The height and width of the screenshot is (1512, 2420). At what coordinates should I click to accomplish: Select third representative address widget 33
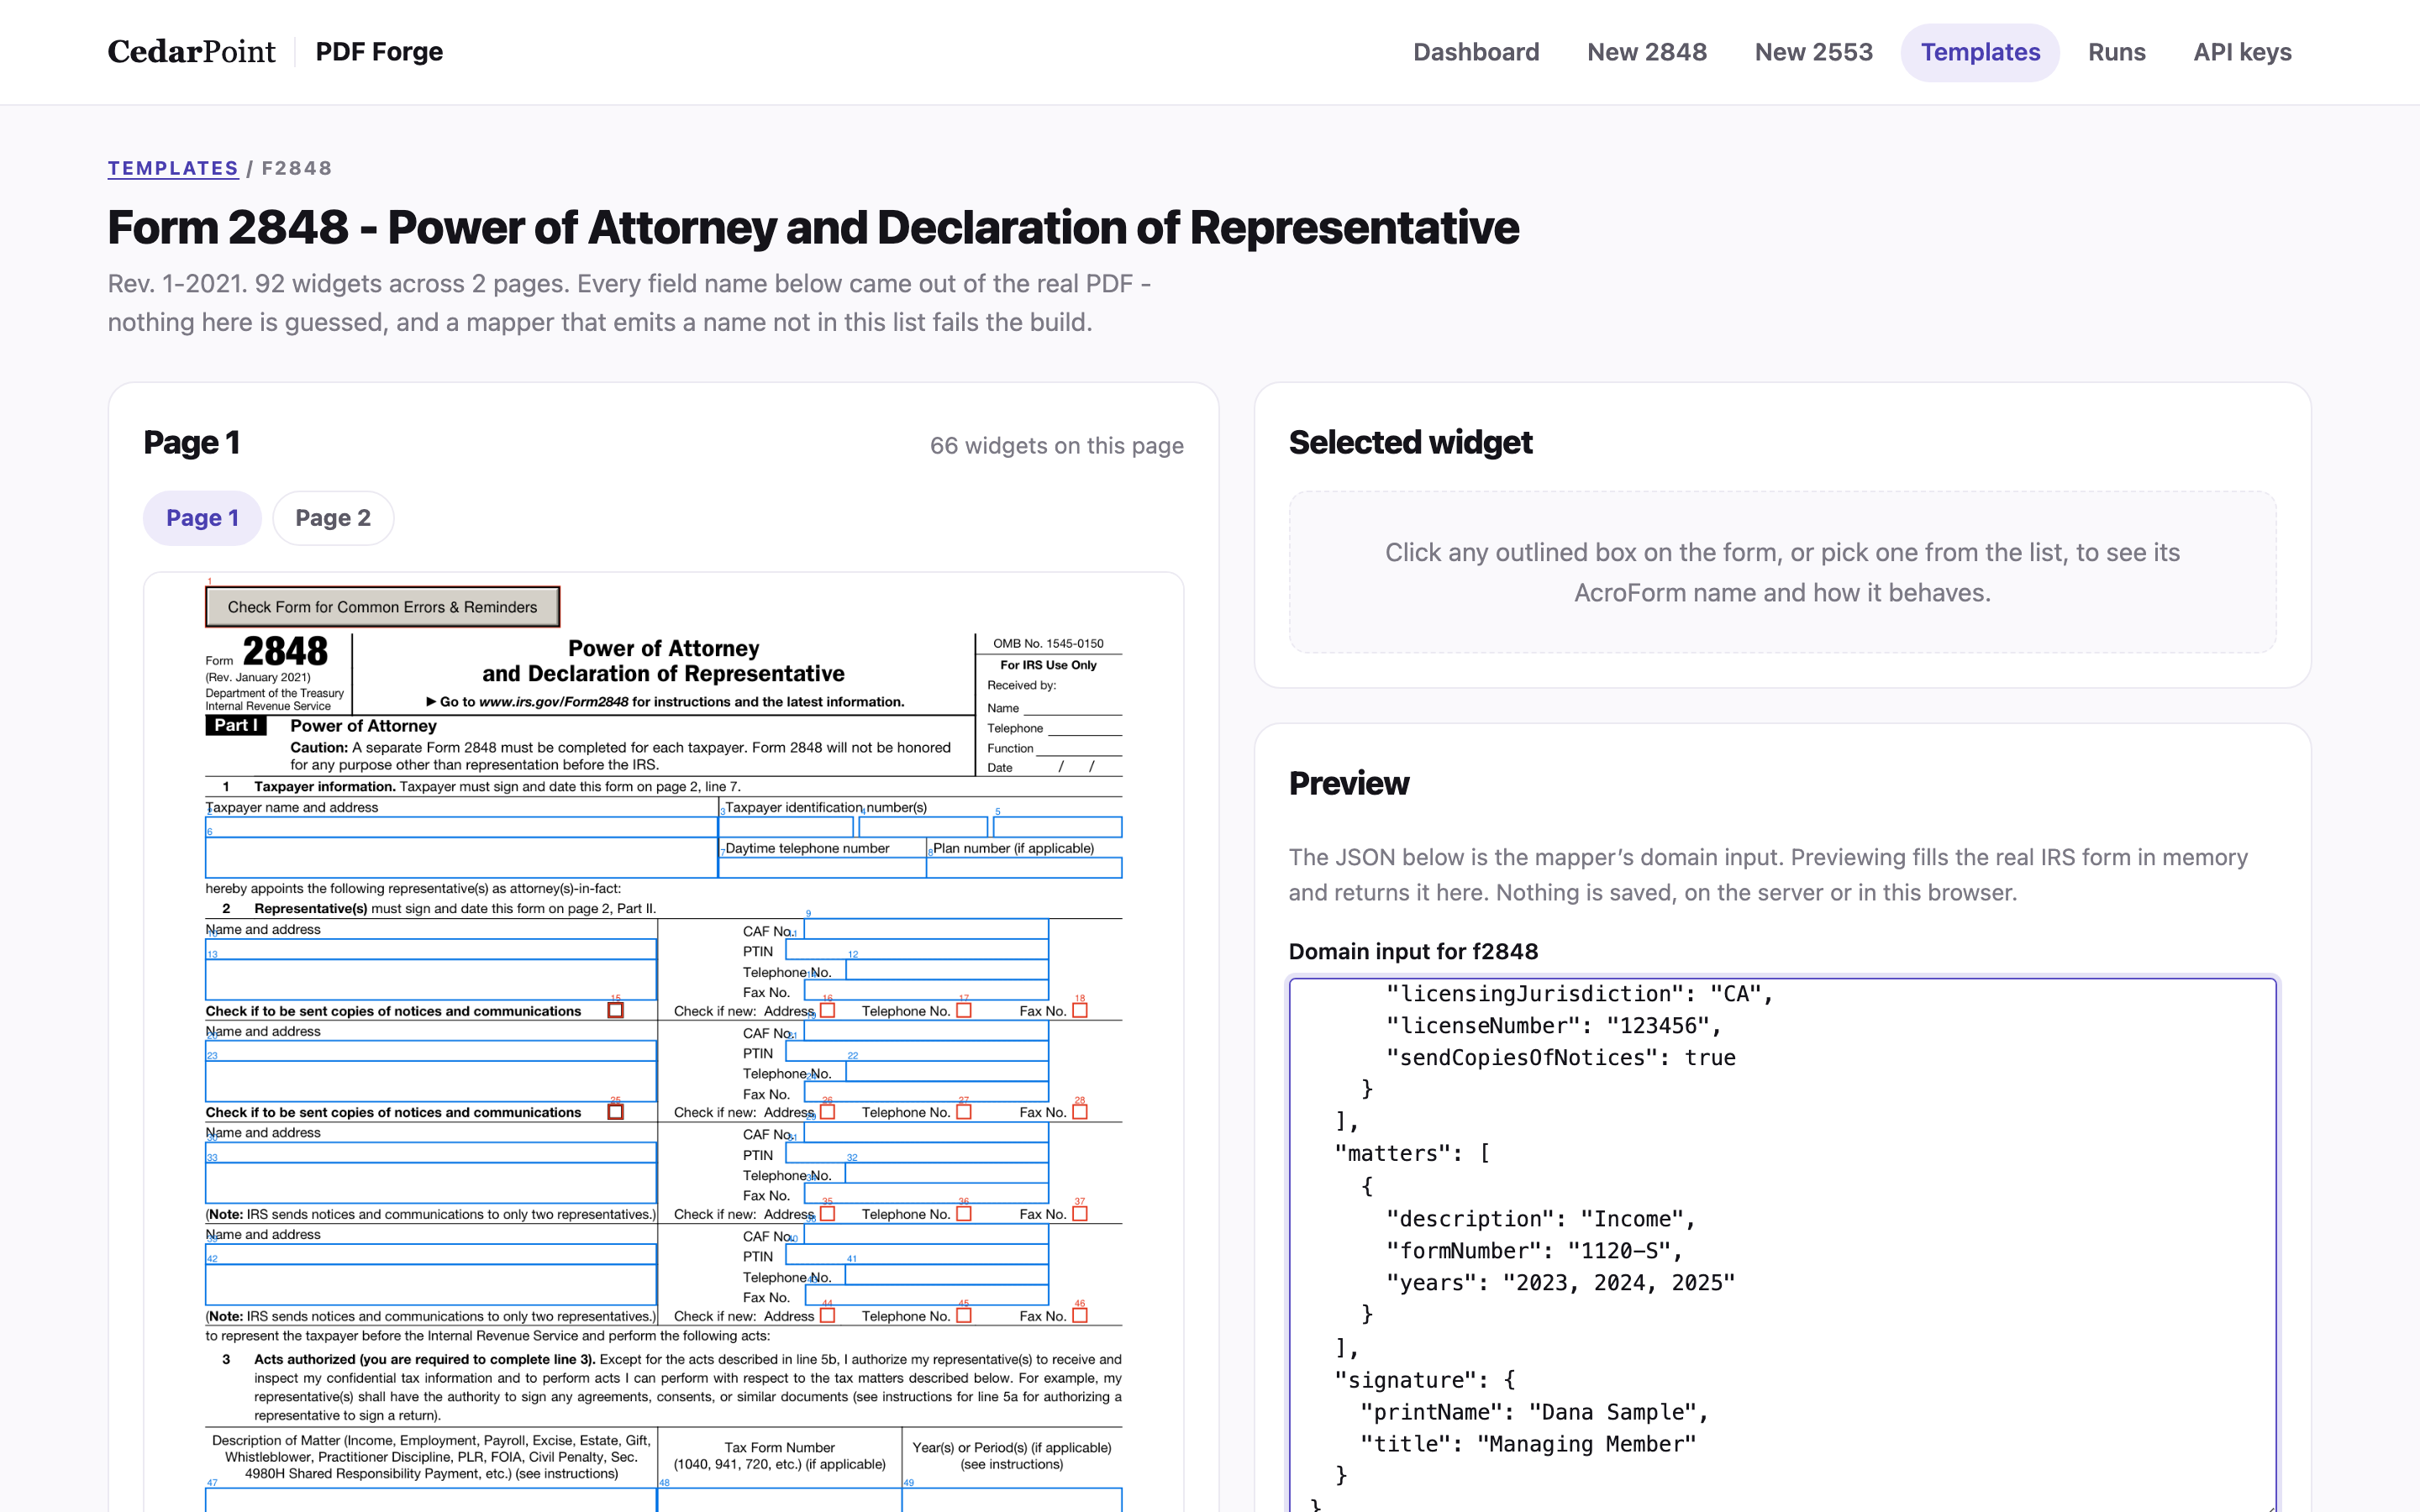tap(431, 1183)
